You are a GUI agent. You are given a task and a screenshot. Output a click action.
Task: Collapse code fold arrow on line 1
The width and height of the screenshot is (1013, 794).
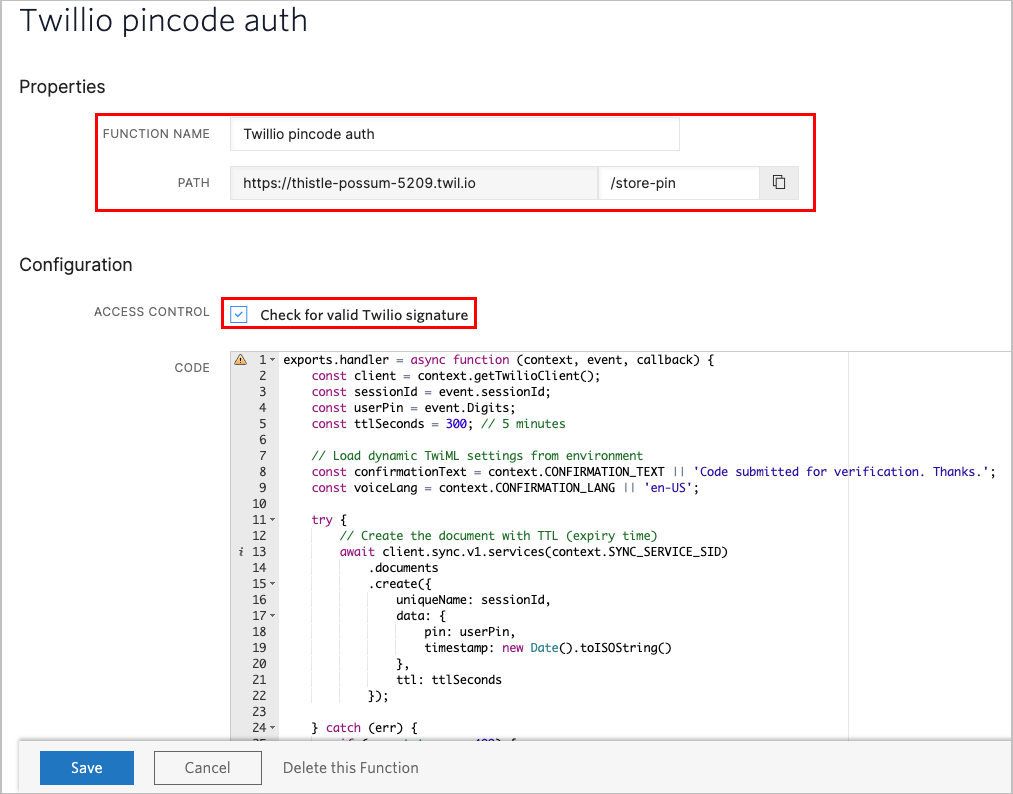[x=273, y=360]
